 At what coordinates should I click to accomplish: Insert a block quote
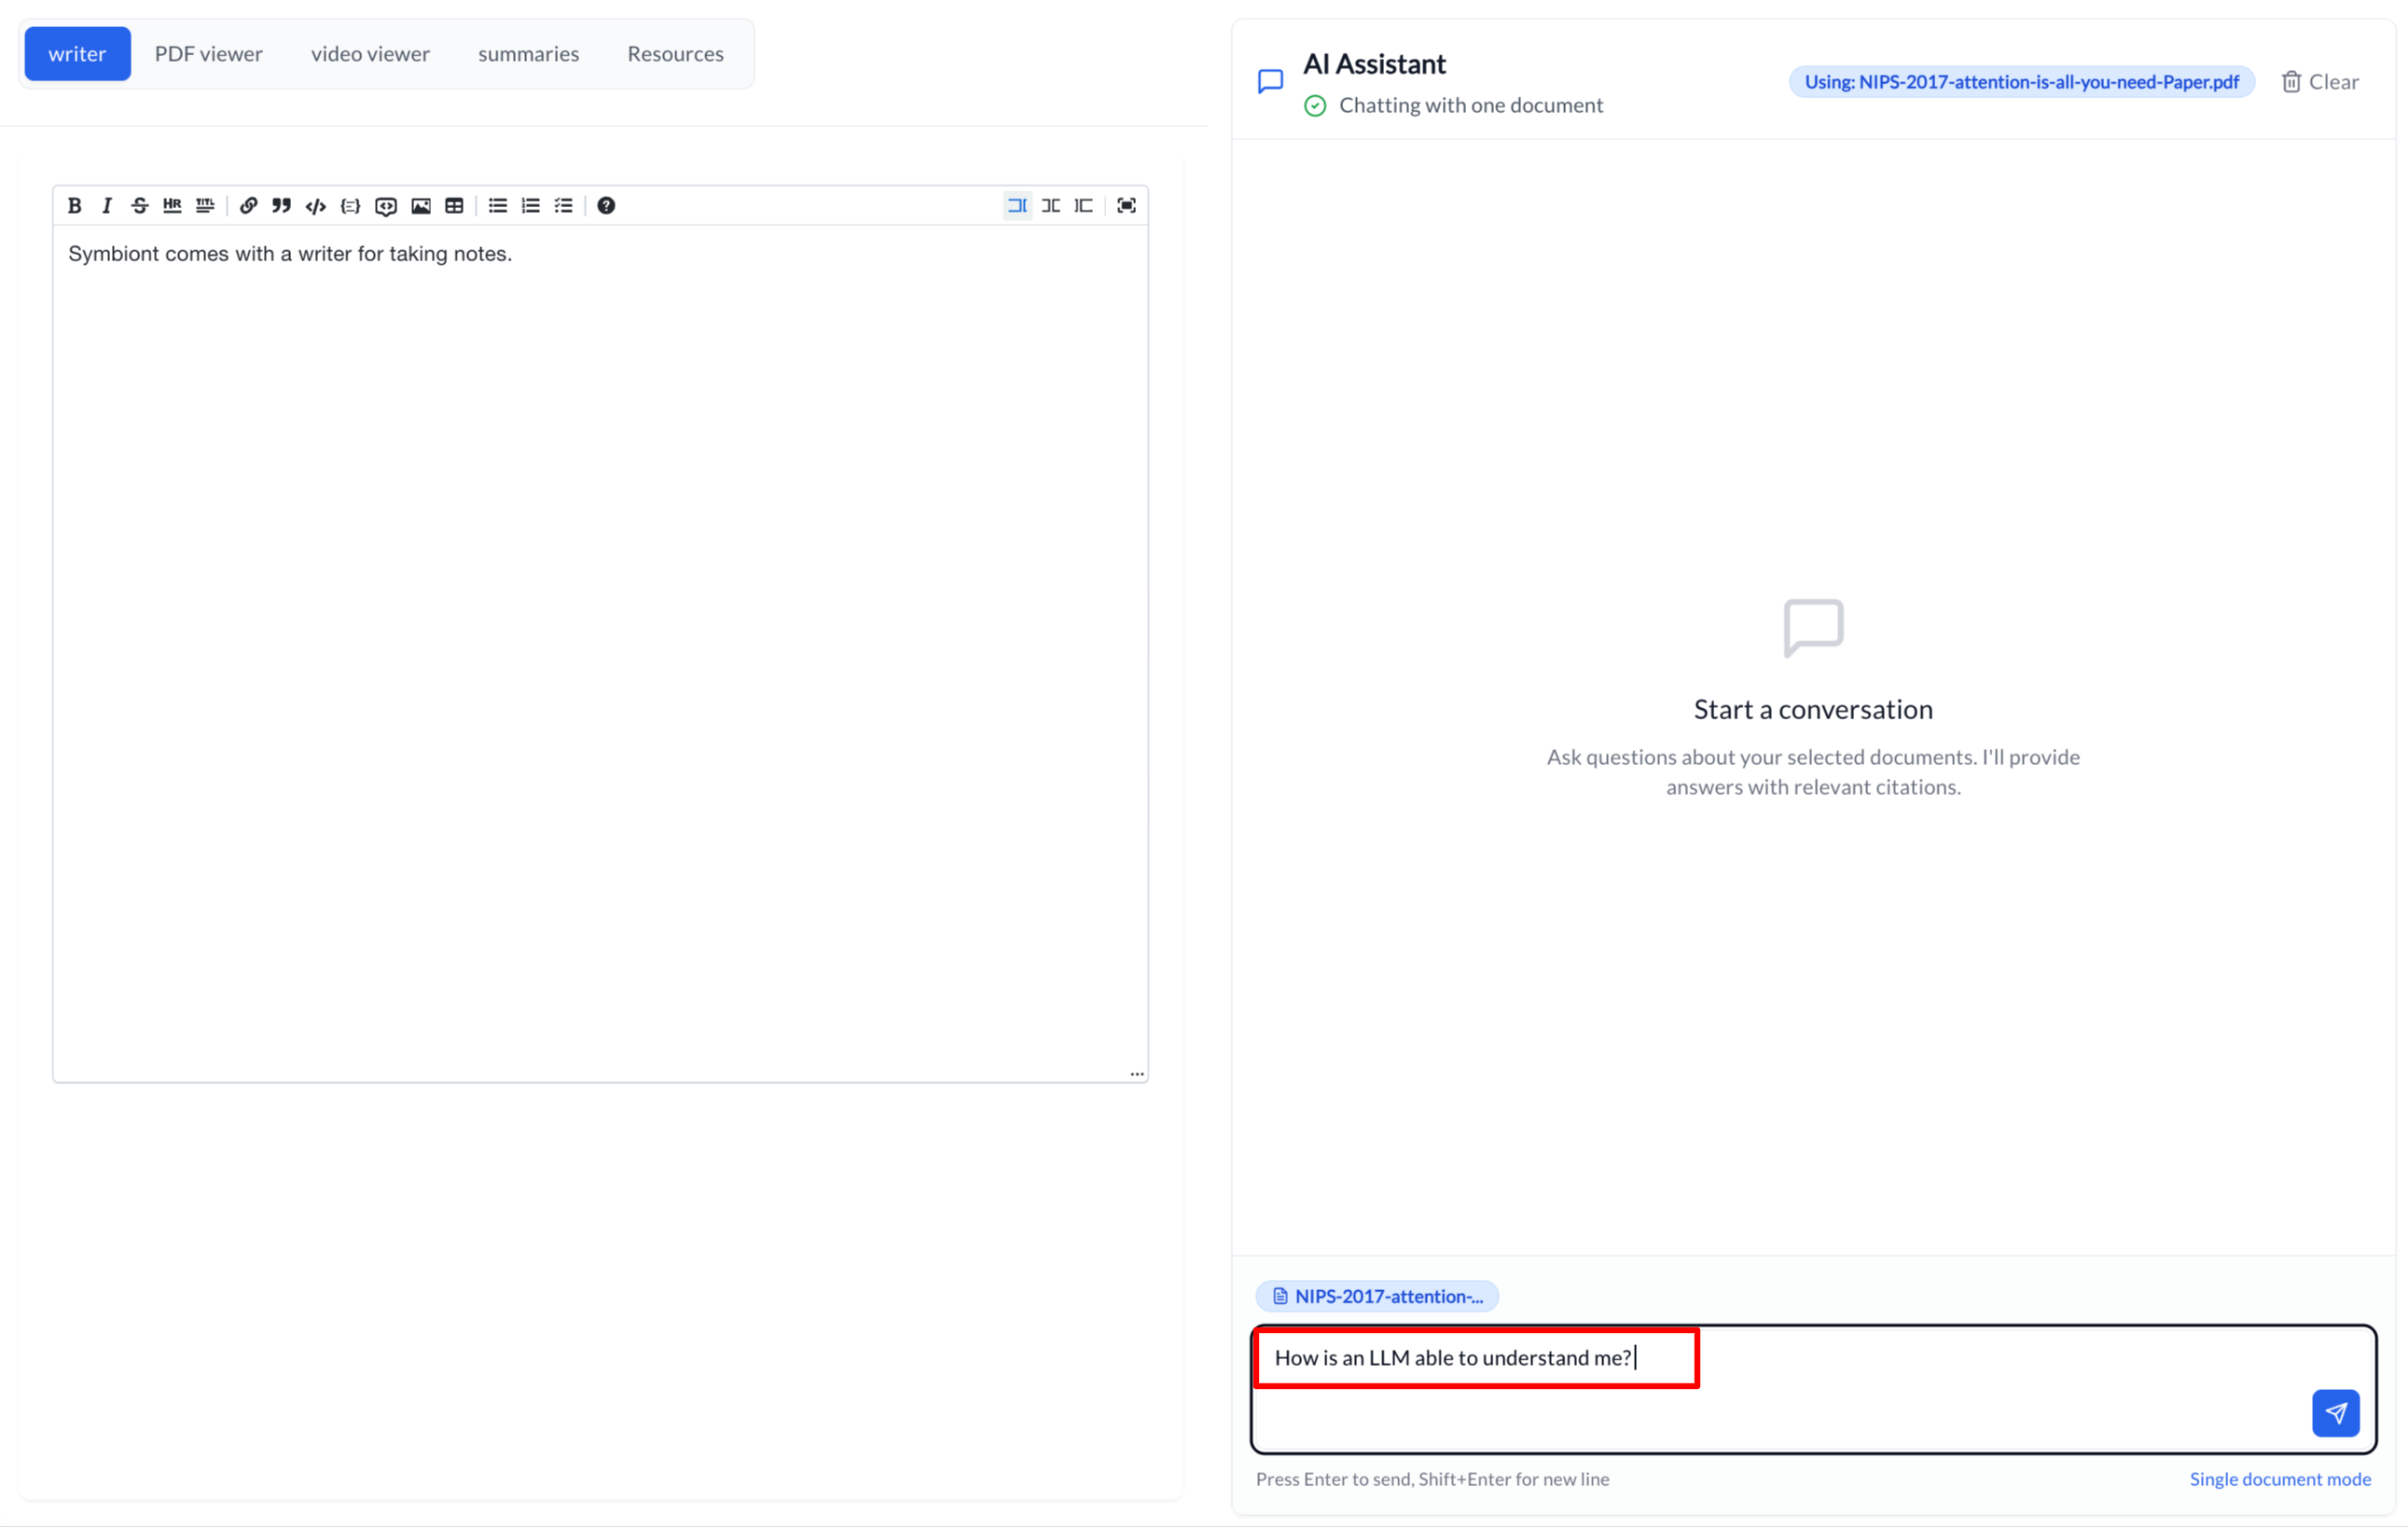point(282,206)
